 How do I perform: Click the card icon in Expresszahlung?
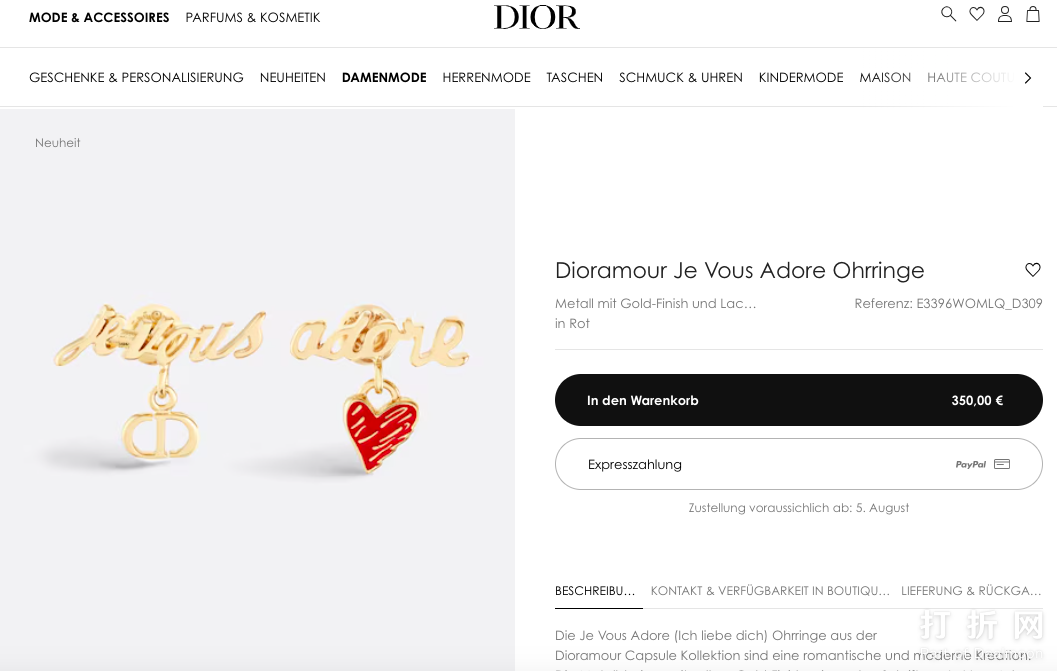pos(1002,464)
